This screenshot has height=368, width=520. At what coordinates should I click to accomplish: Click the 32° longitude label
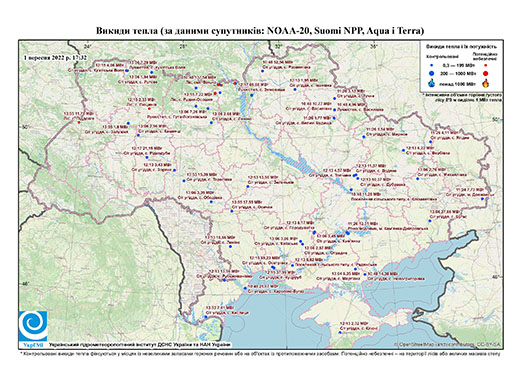coord(278,46)
